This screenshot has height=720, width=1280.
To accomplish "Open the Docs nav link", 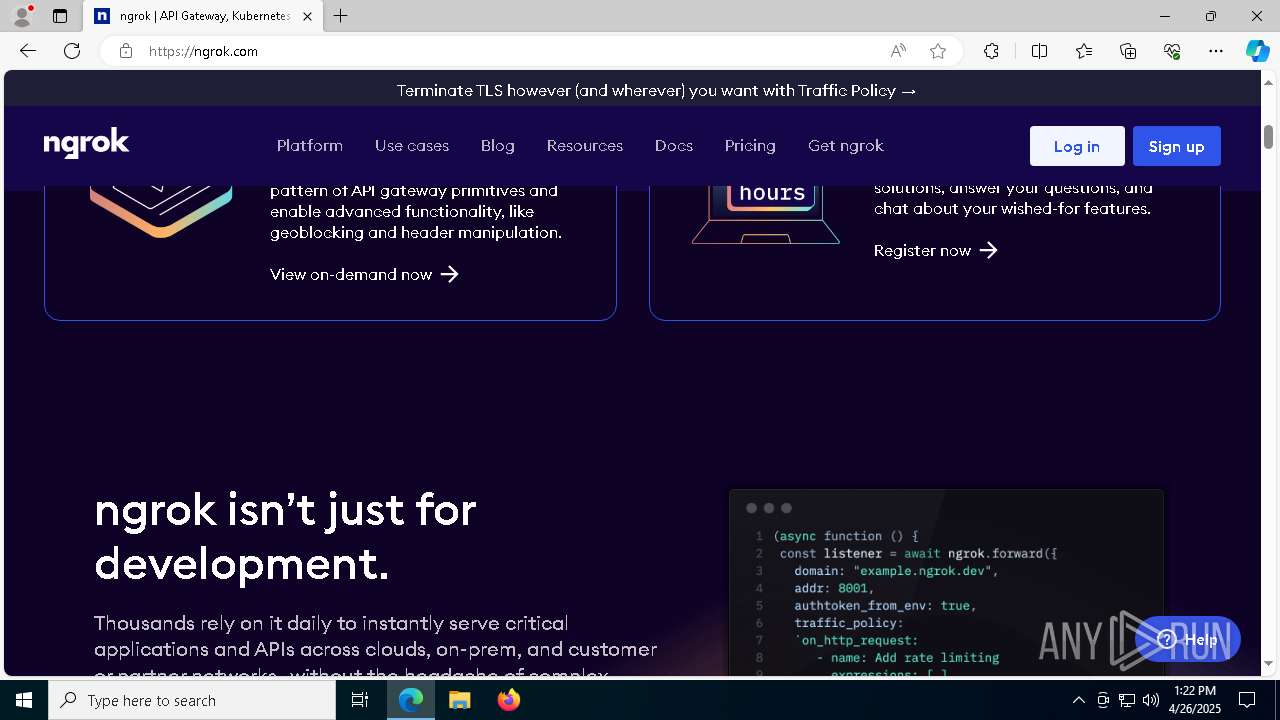I will pyautogui.click(x=674, y=146).
